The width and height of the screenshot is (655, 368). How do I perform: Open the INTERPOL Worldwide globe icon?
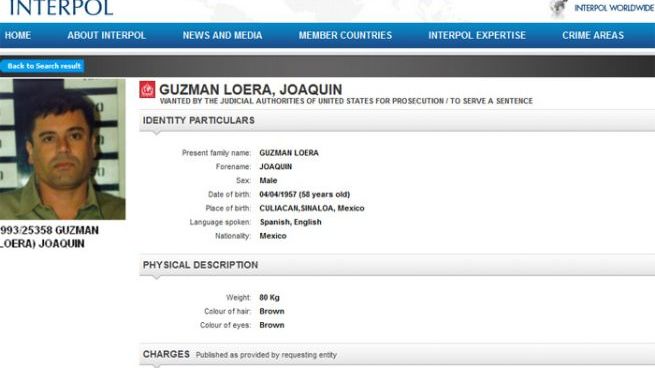[559, 8]
